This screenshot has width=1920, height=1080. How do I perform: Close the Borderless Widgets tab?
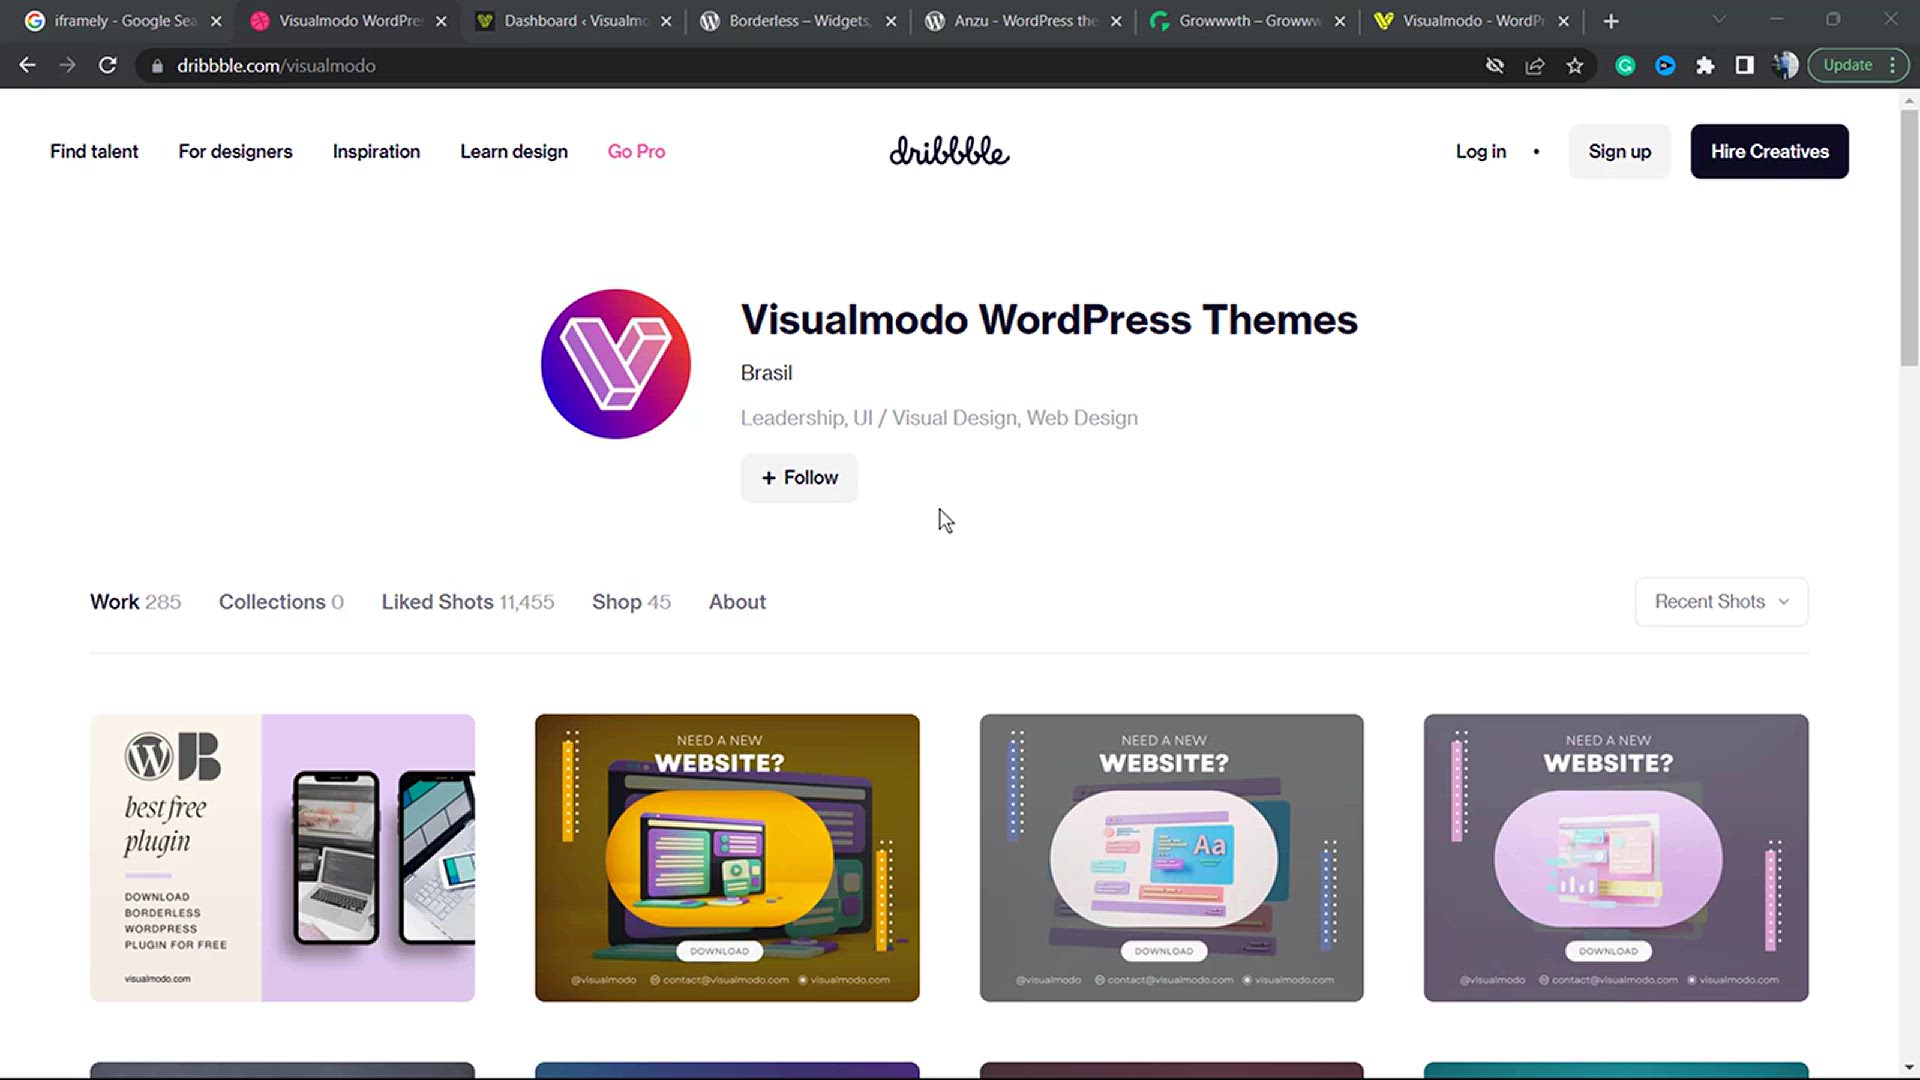891,21
